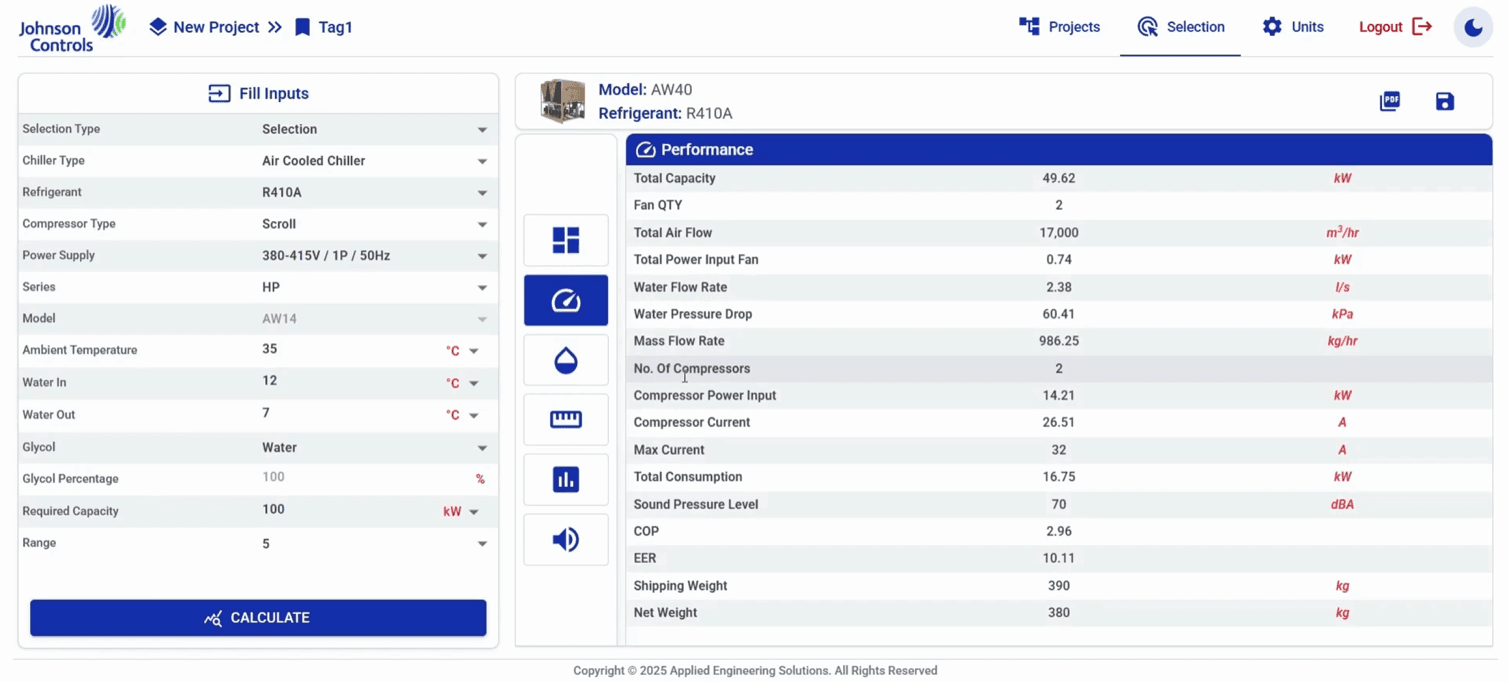Open the Required Capacity kW unit dropdown
Screen dimensions: 1509x682
[x=461, y=512]
